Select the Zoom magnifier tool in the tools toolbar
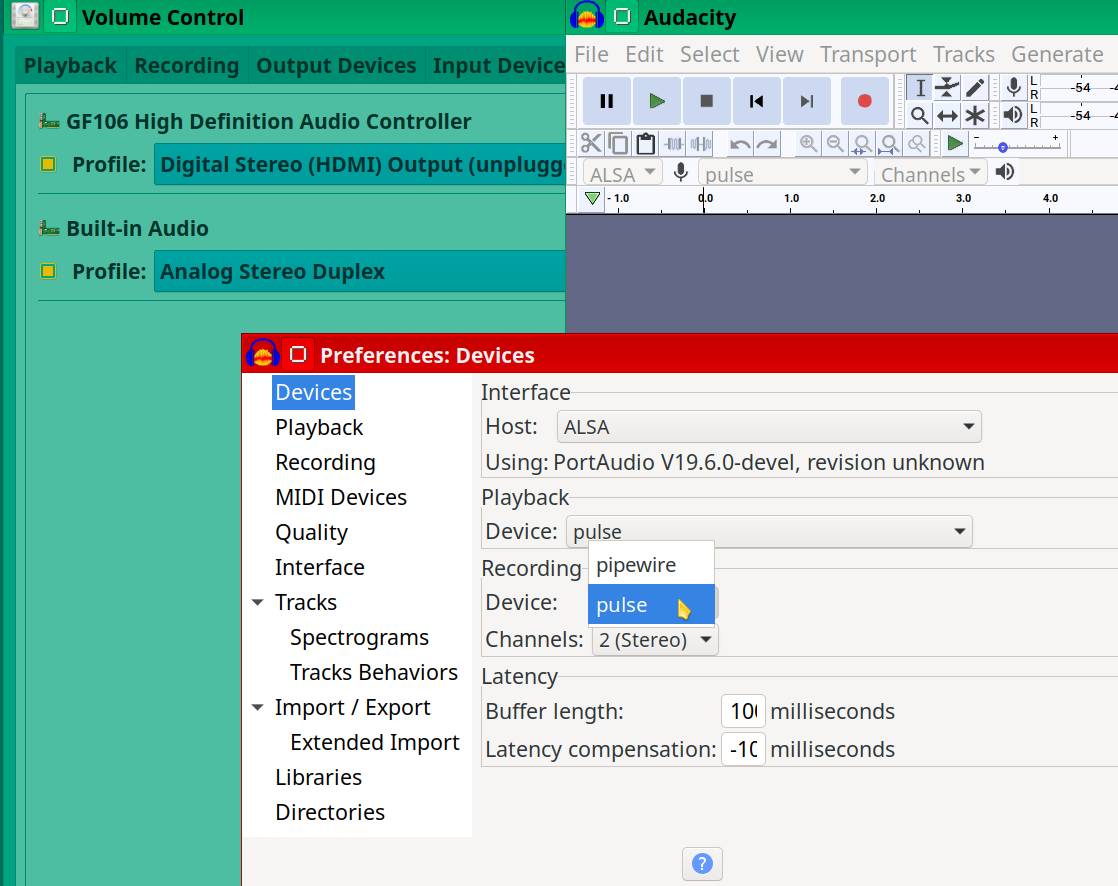 [x=920, y=115]
